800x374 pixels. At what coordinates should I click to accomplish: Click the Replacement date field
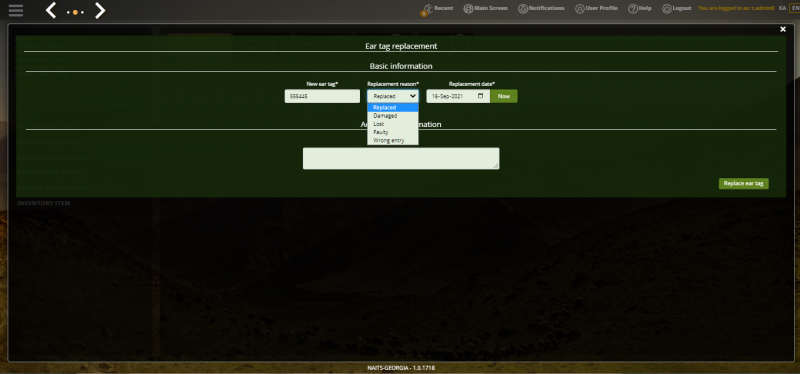click(x=458, y=96)
